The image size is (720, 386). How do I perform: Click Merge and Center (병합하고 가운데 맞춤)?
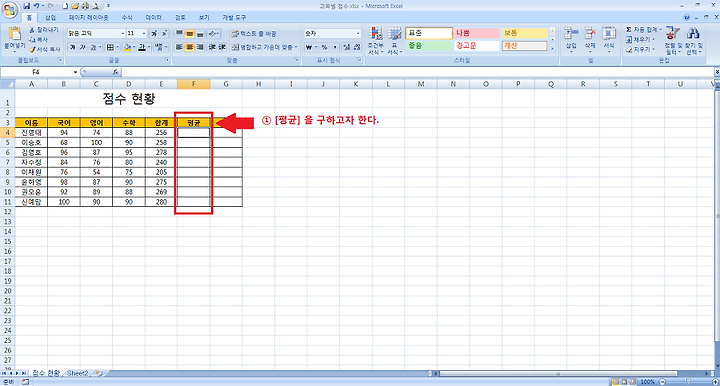(x=264, y=47)
